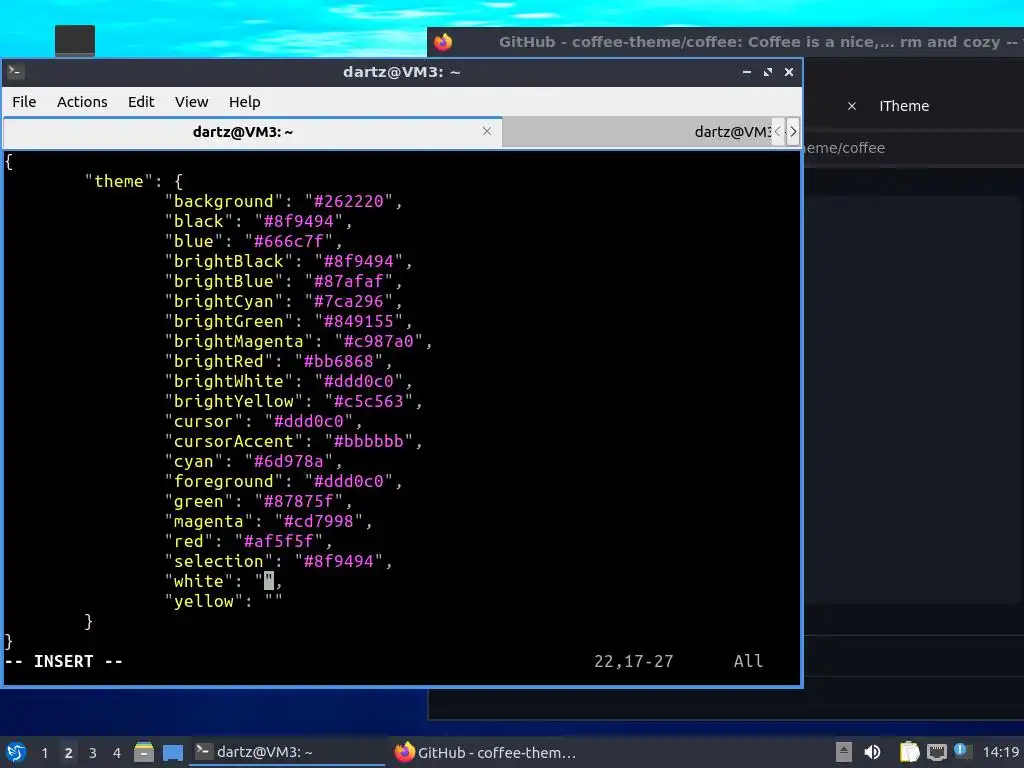The height and width of the screenshot is (768, 1024).
Task: Click the "background" key in editor
Action: coord(223,201)
